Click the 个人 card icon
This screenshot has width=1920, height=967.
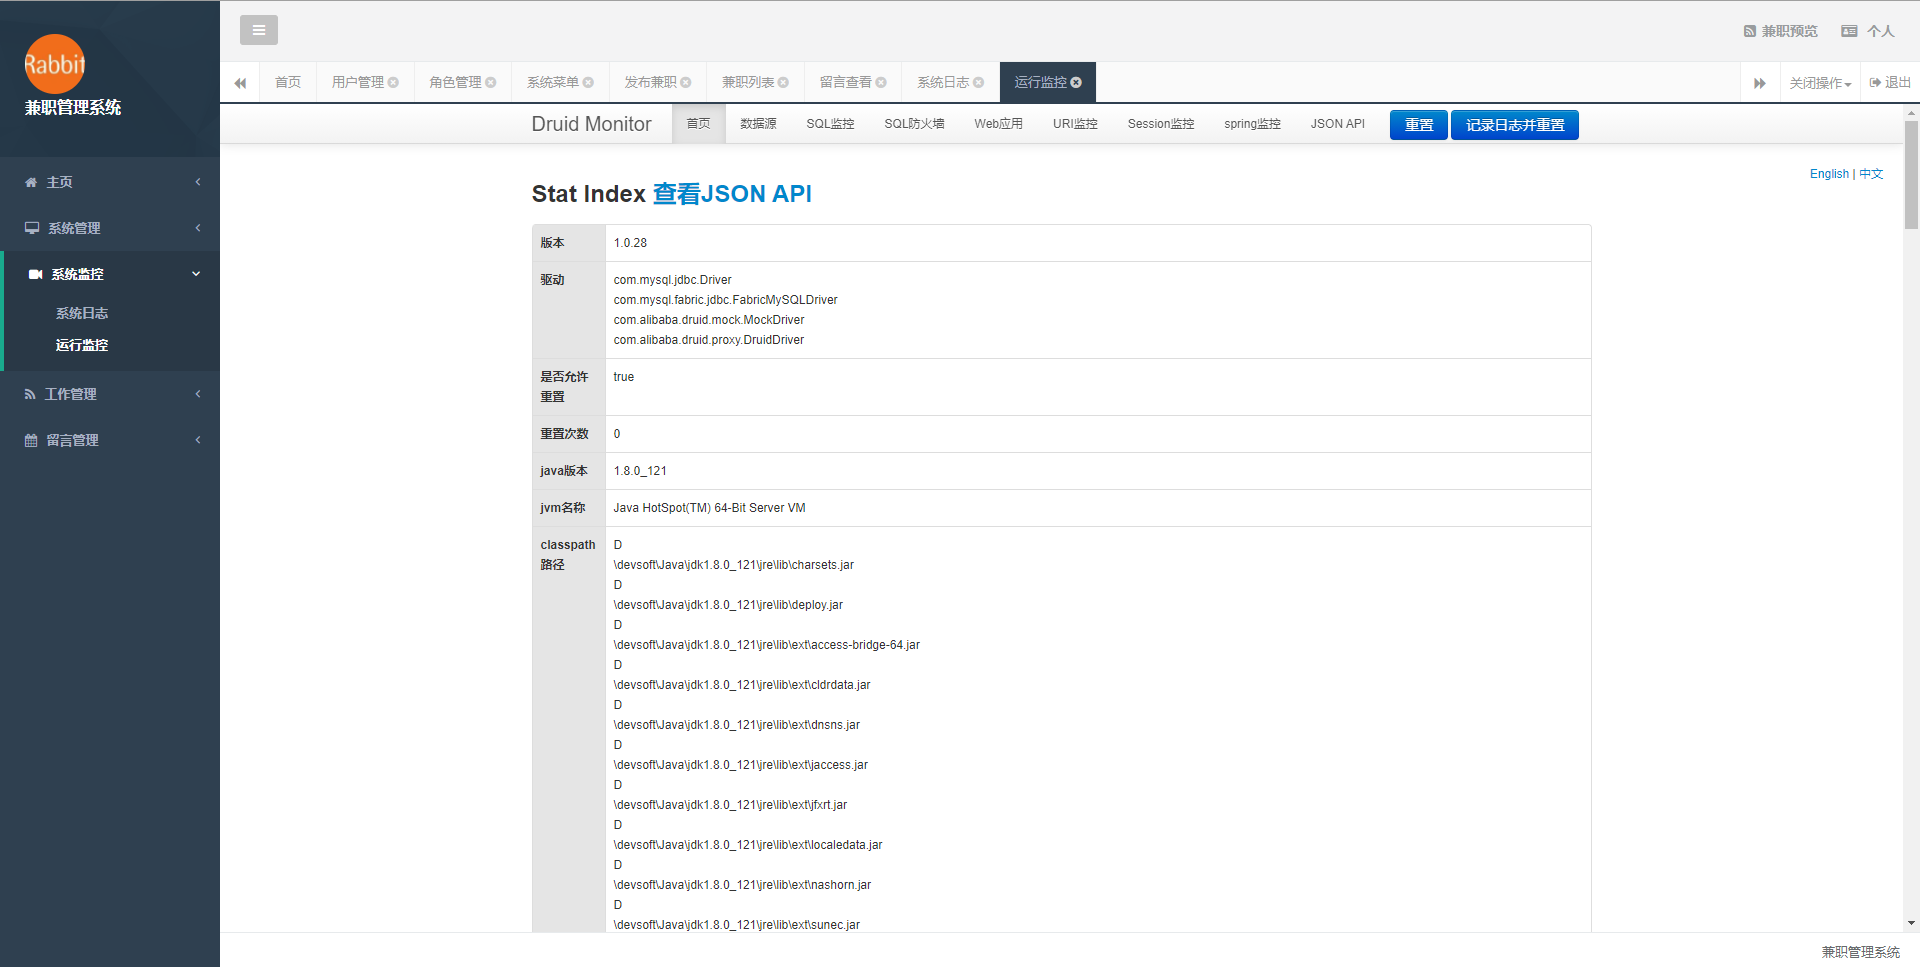point(1849,31)
